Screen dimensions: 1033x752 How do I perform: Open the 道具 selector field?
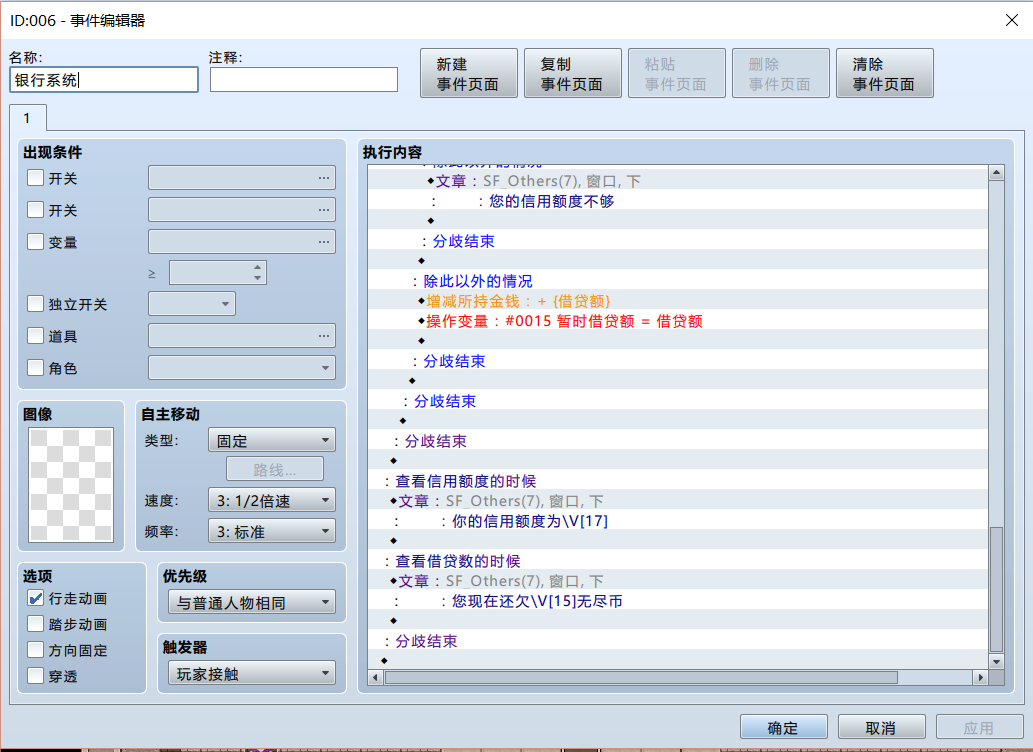click(x=242, y=335)
